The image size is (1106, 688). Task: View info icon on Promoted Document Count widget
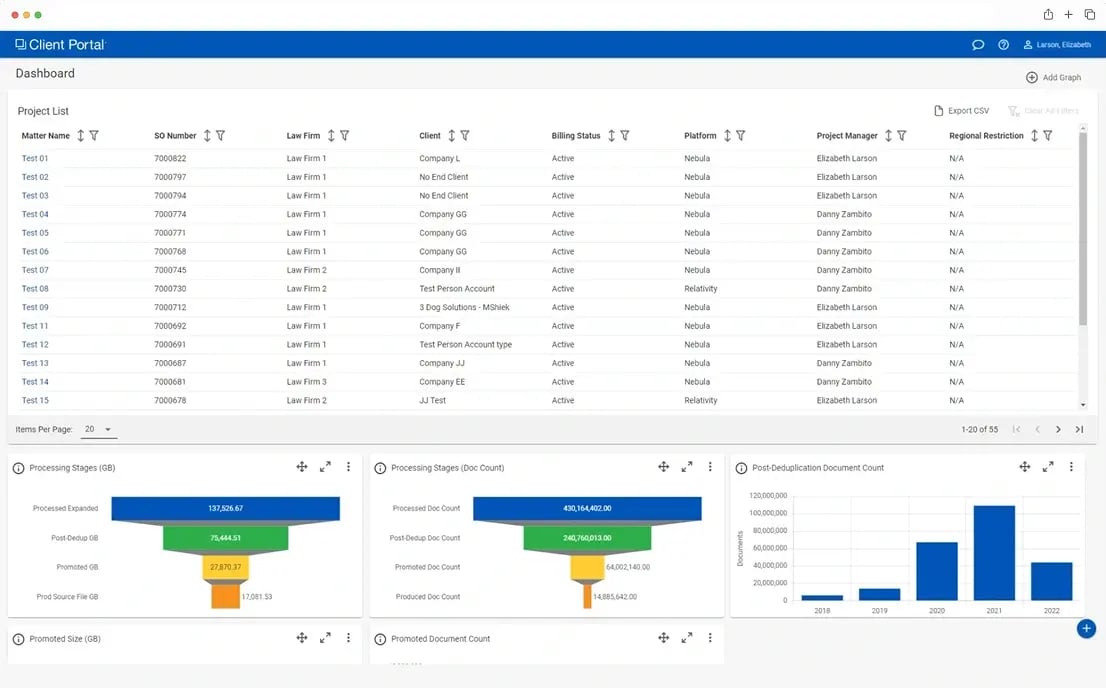tap(381, 638)
